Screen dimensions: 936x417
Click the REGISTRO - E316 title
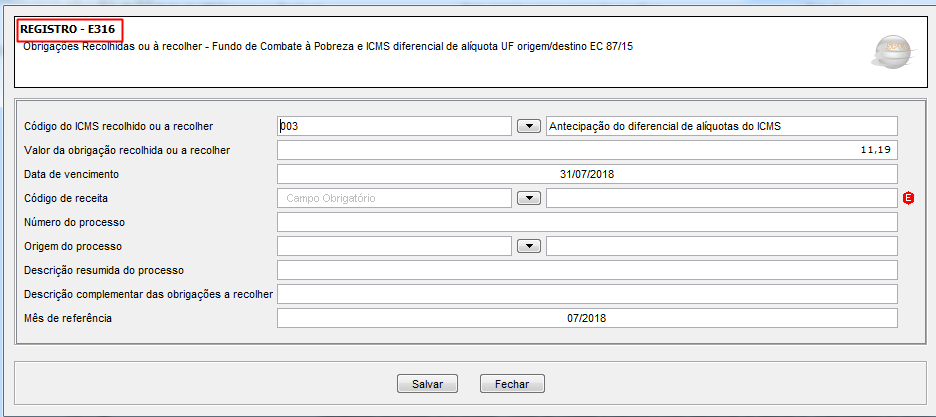click(69, 31)
